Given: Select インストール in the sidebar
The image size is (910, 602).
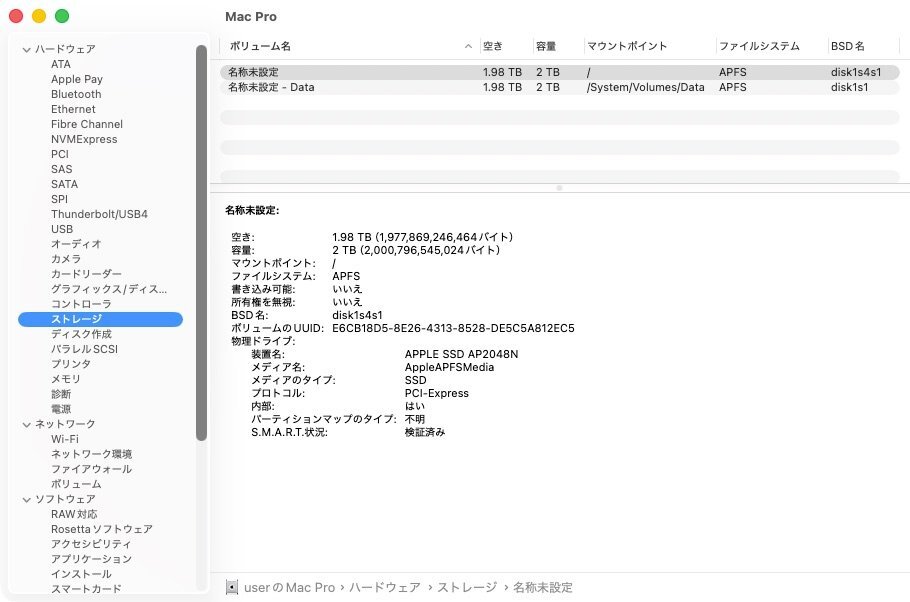Looking at the screenshot, I should (81, 574).
